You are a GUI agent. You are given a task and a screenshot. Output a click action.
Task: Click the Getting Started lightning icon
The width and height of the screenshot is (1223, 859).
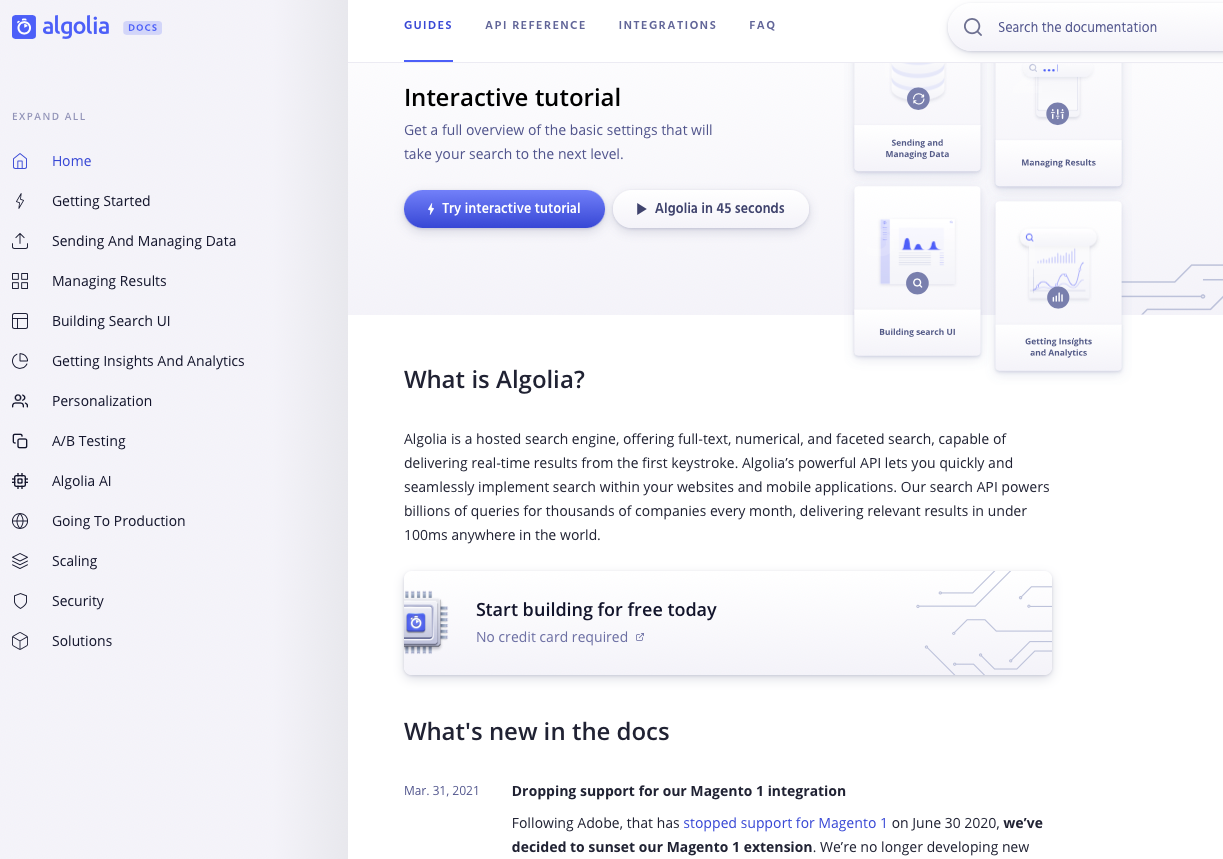(x=20, y=201)
